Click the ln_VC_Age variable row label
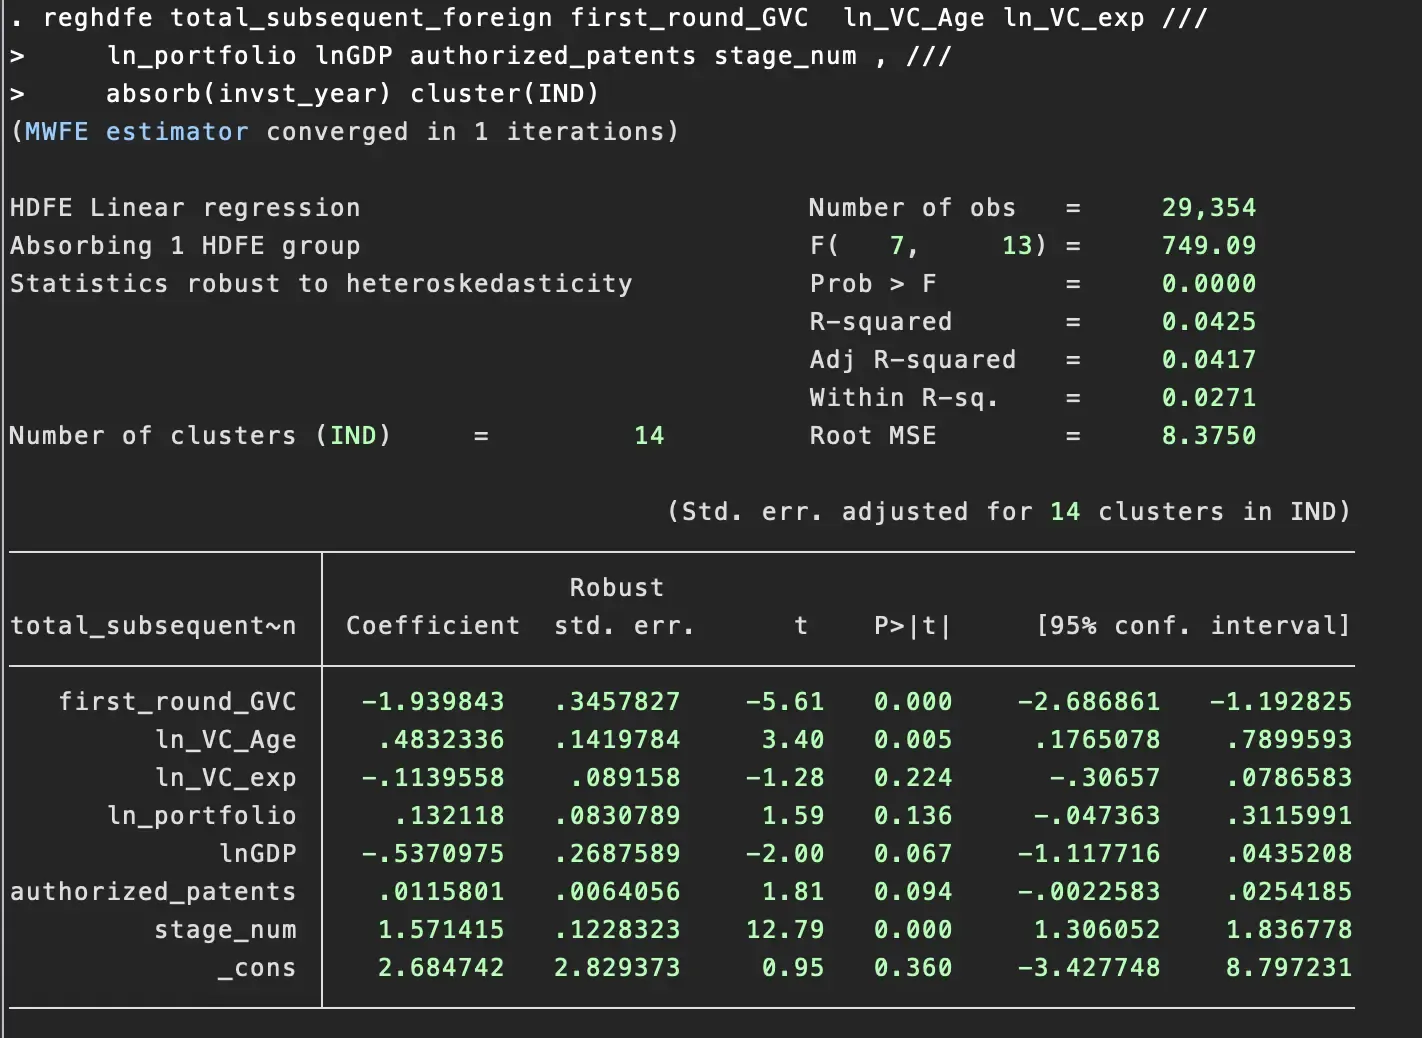Screen dimensions: 1422x1038 pos(225,740)
